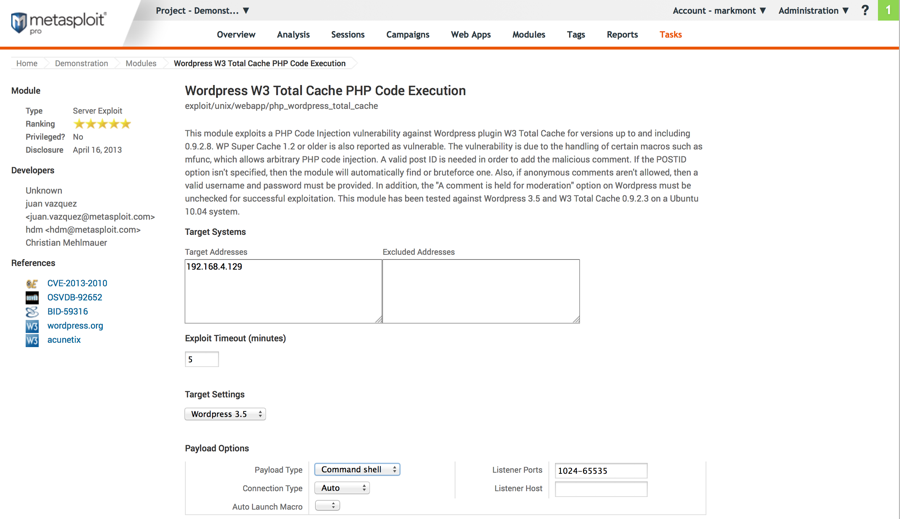
Task: Click the Listener Host field
Action: [601, 489]
